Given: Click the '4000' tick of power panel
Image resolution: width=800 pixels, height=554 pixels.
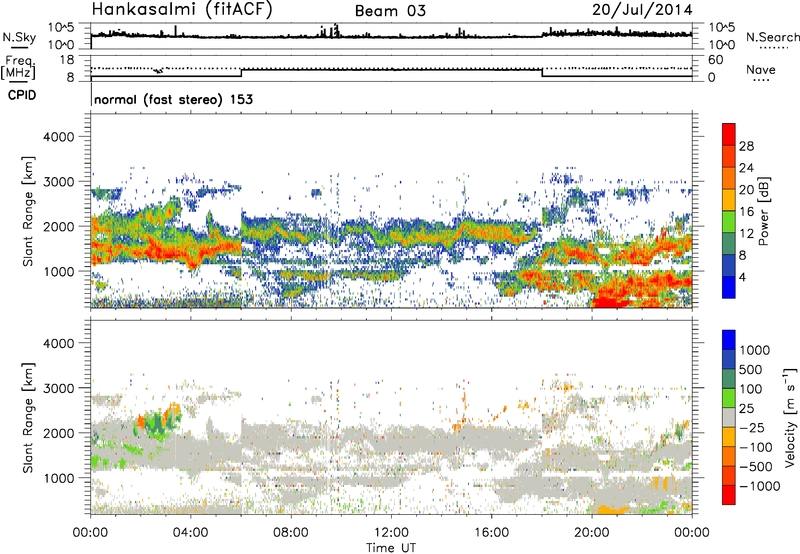Looking at the screenshot, I should tap(58, 137).
